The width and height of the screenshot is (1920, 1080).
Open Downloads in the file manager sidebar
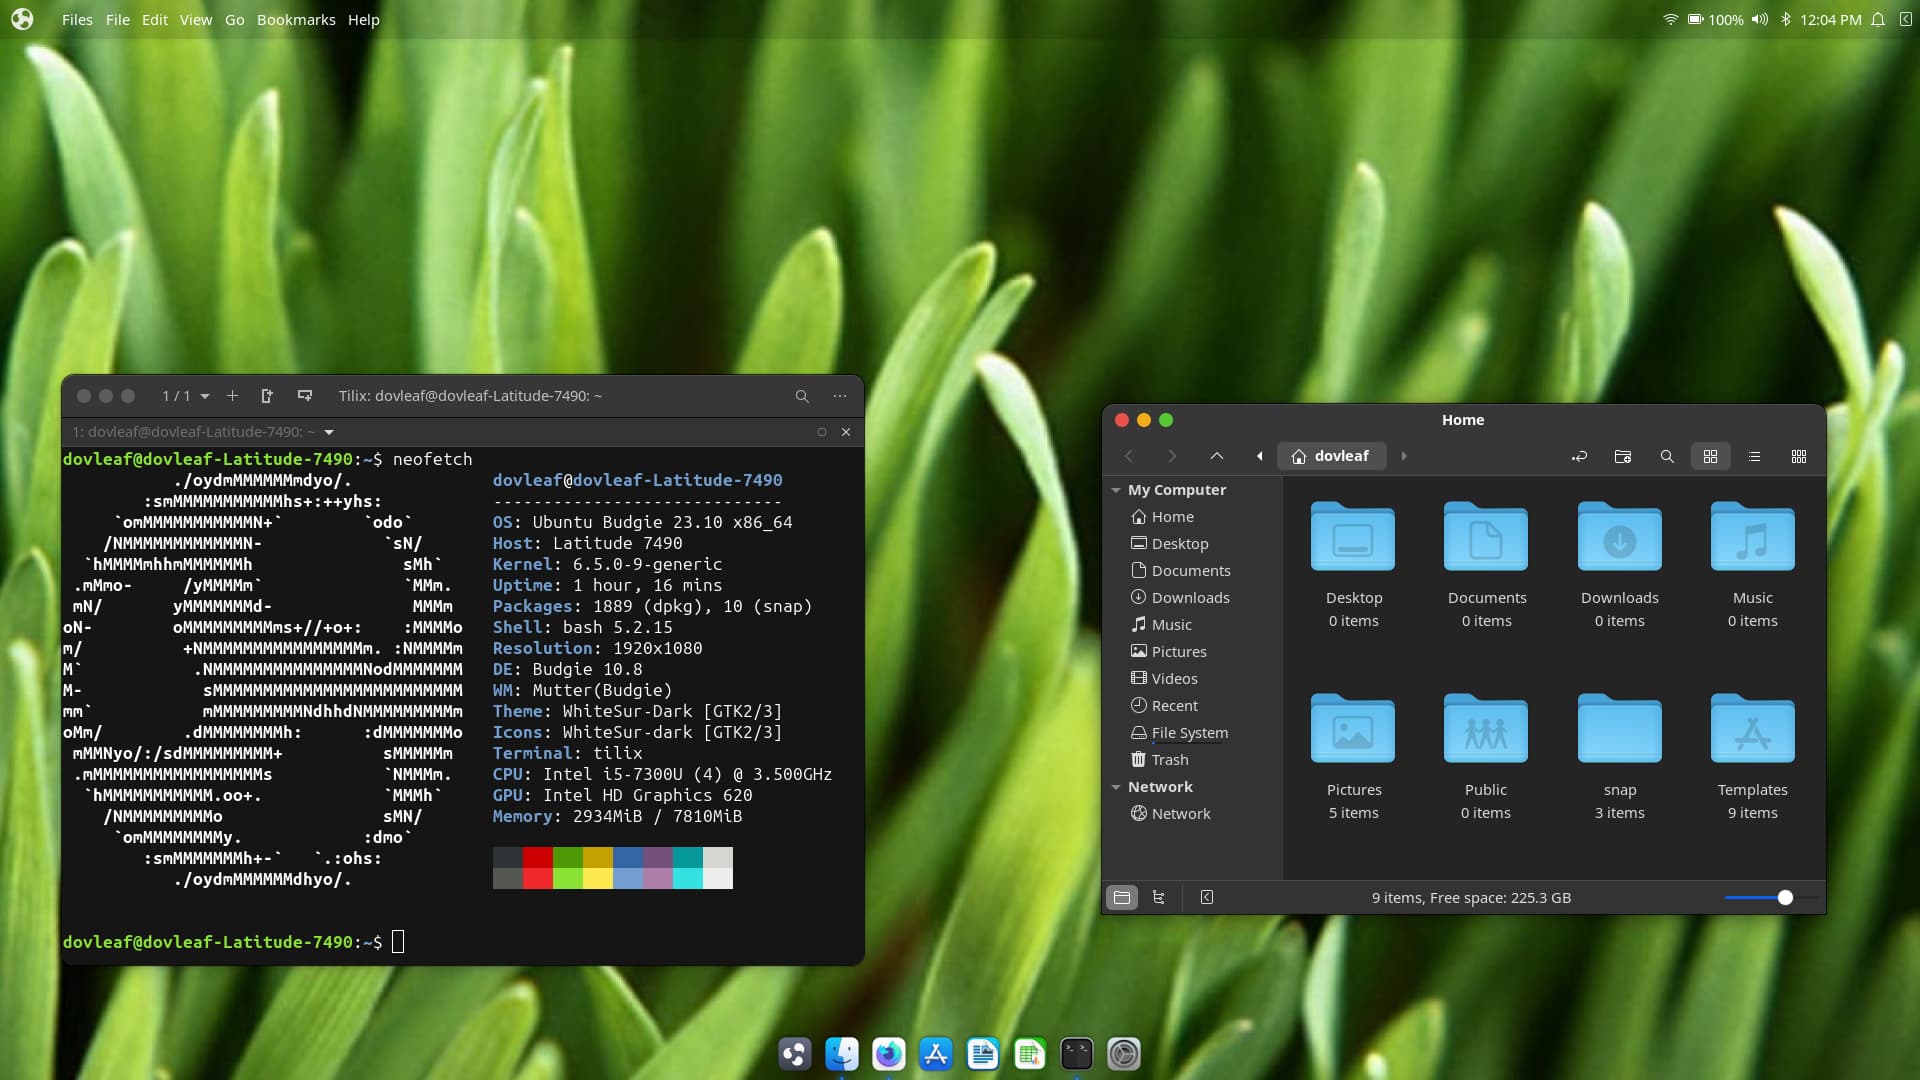(1190, 598)
